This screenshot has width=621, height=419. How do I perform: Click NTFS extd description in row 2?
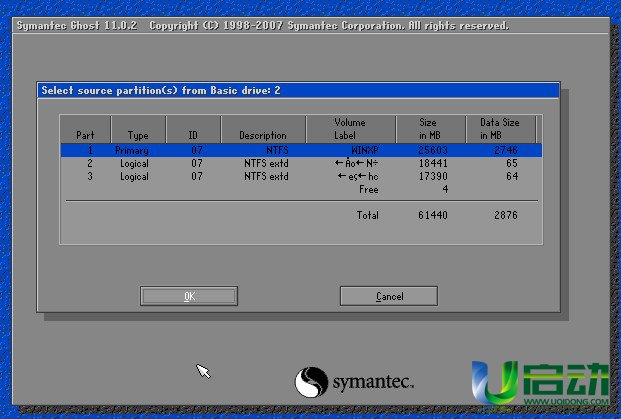266,163
